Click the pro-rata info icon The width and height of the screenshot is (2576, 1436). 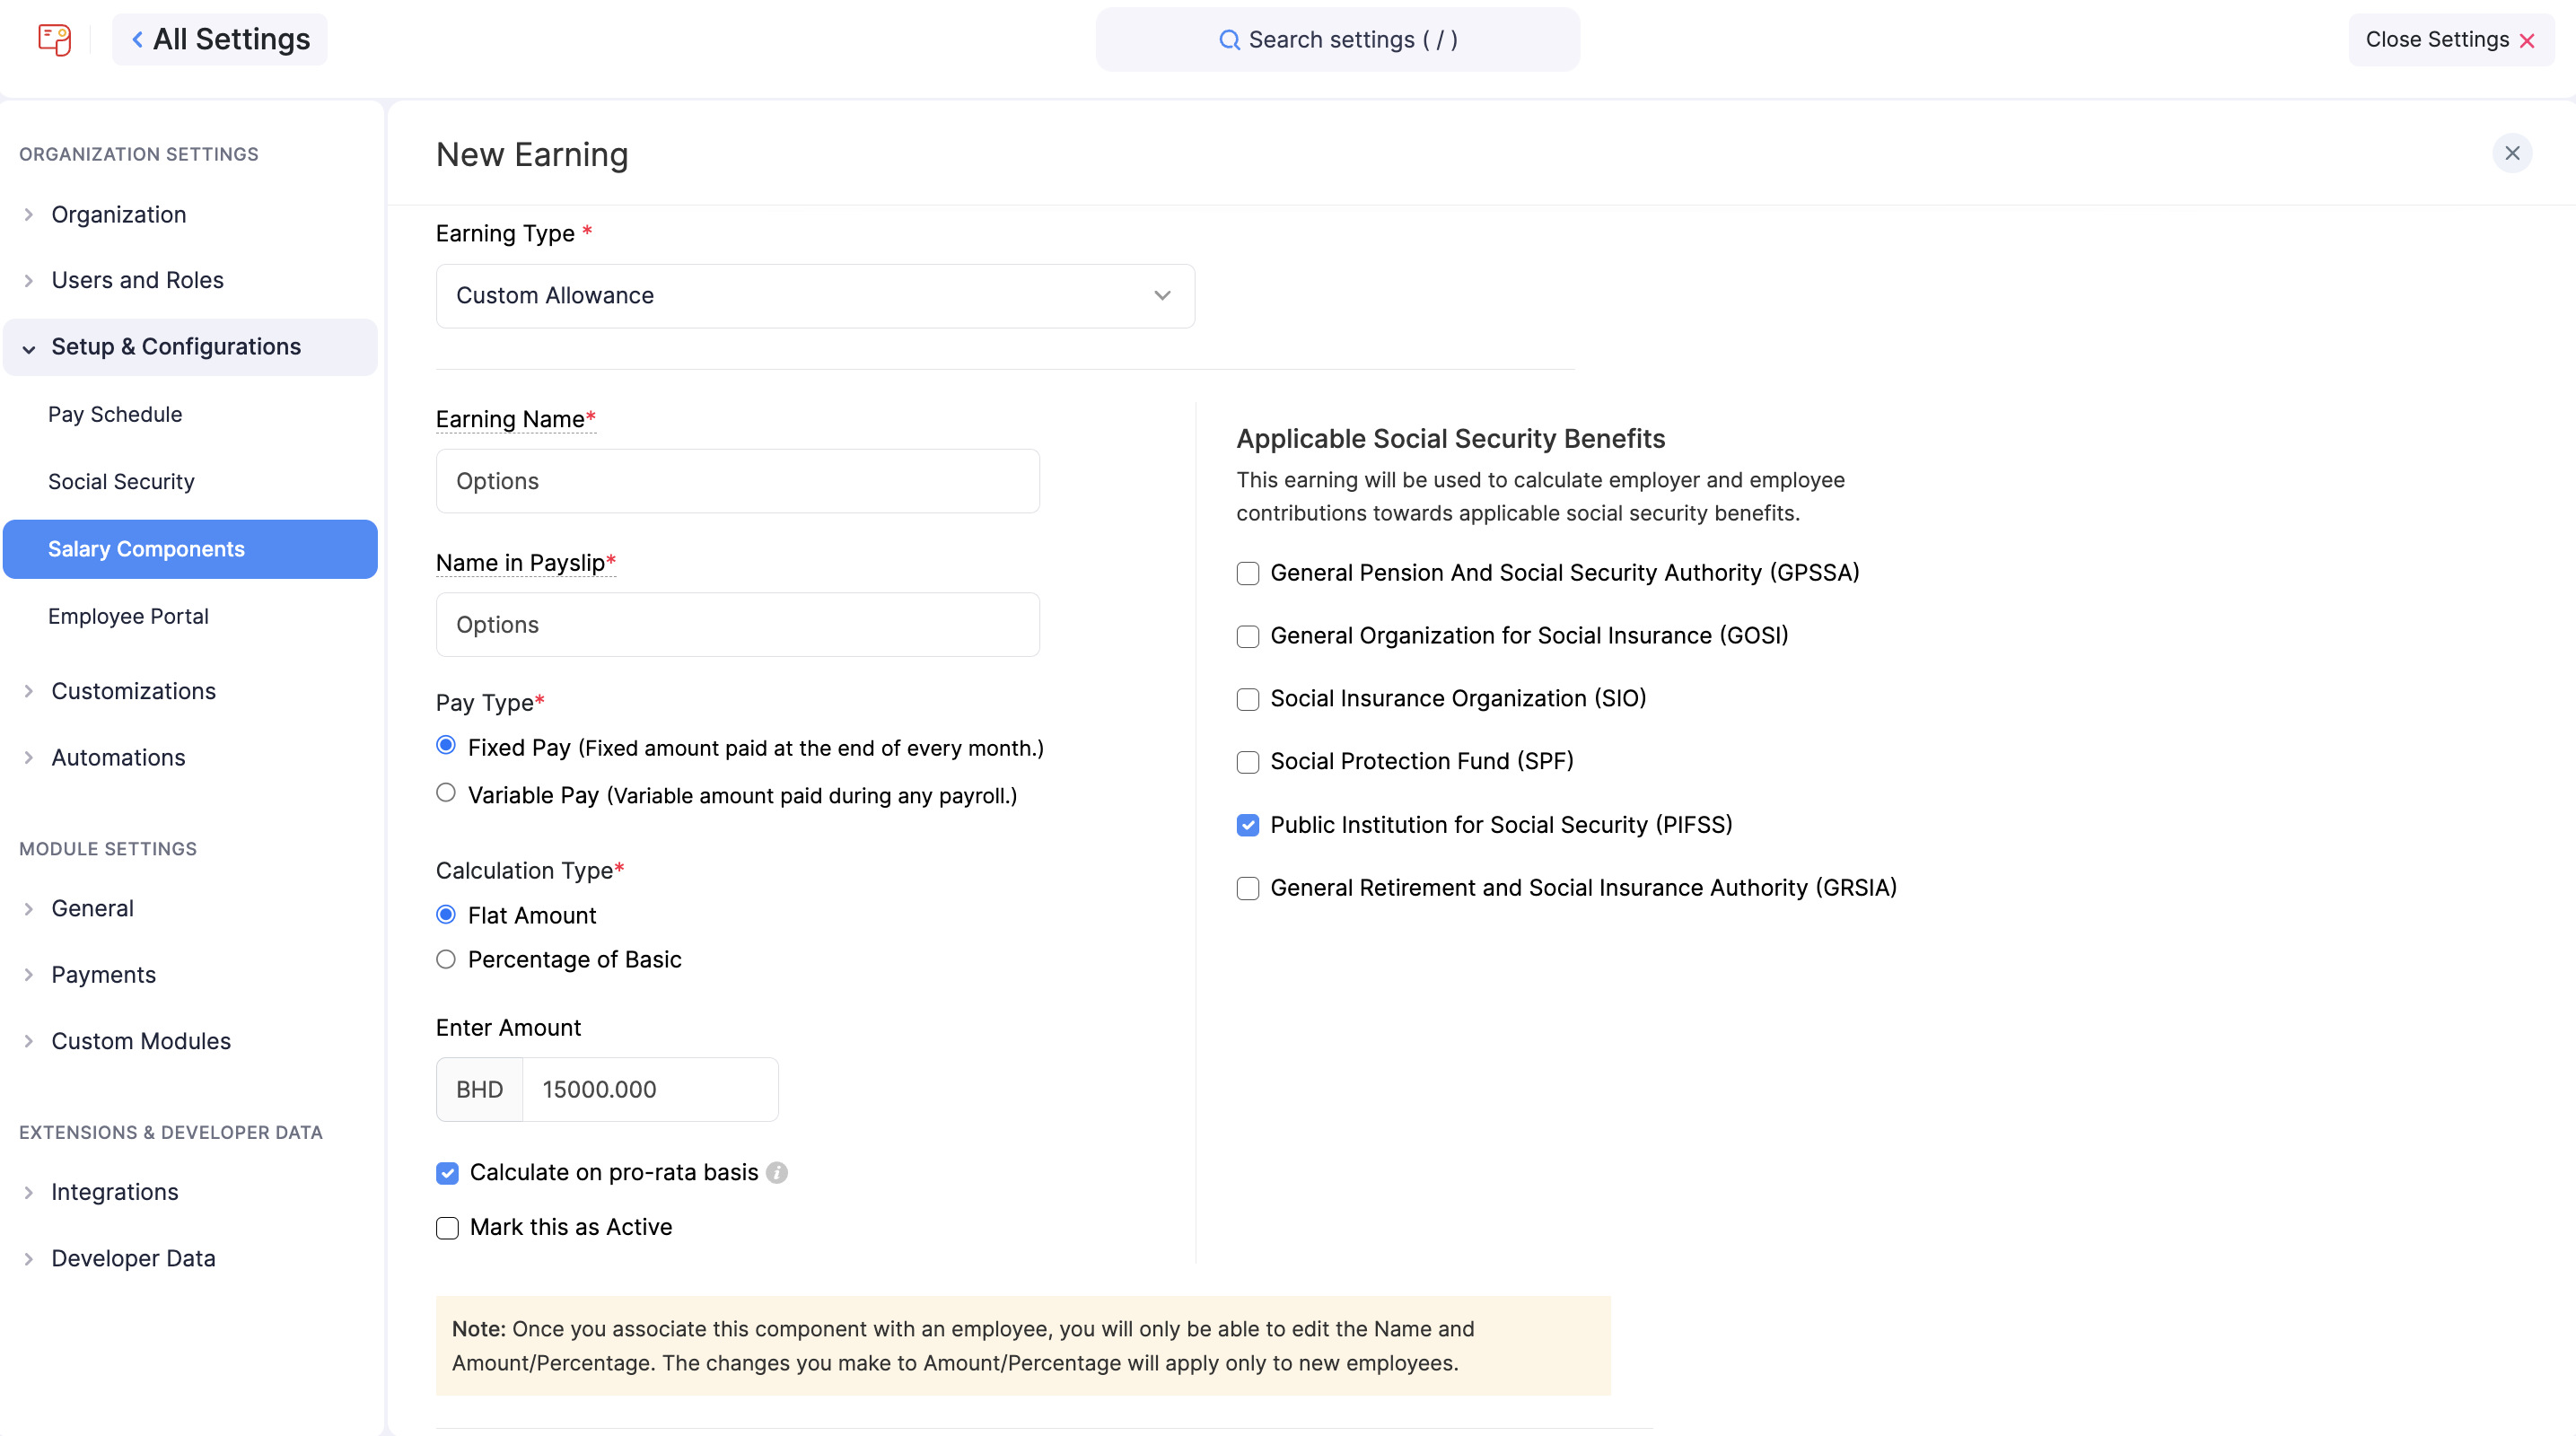[777, 1172]
